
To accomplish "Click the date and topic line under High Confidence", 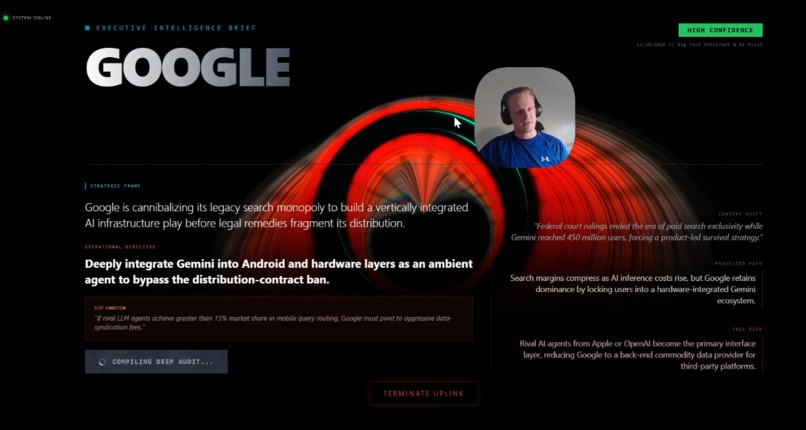I will click(699, 45).
